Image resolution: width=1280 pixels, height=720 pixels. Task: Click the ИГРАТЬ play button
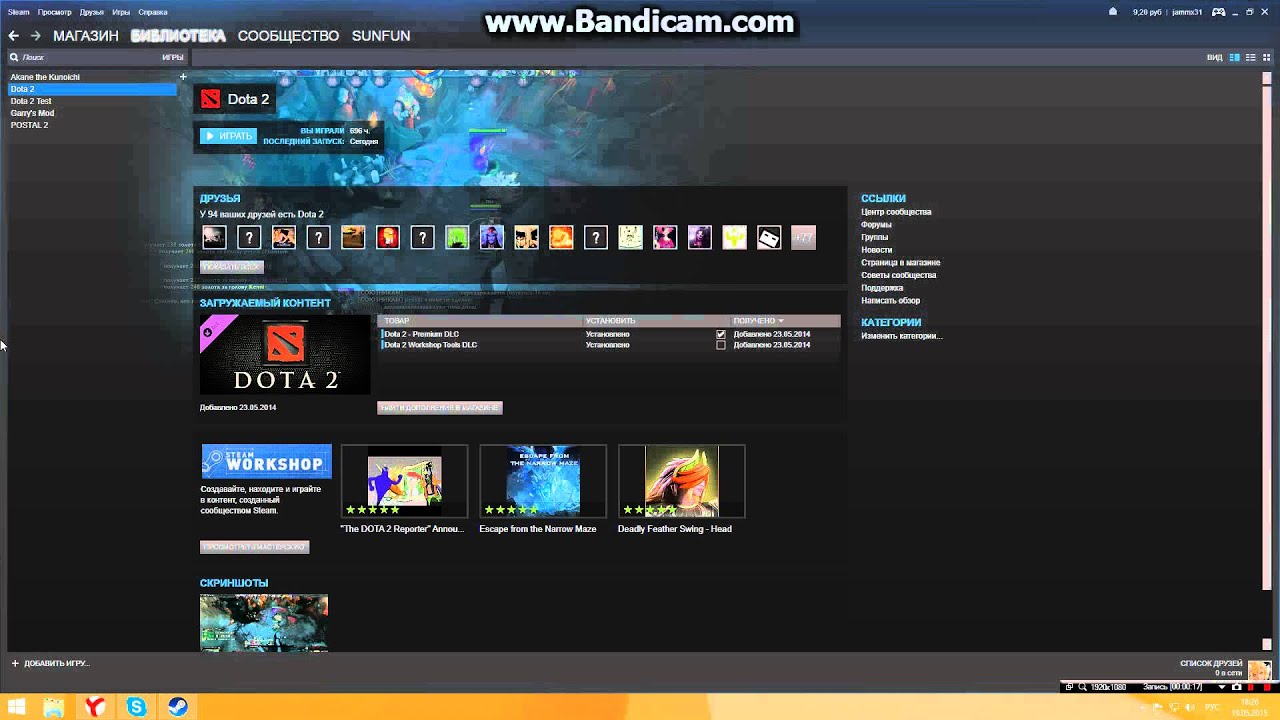pyautogui.click(x=228, y=136)
